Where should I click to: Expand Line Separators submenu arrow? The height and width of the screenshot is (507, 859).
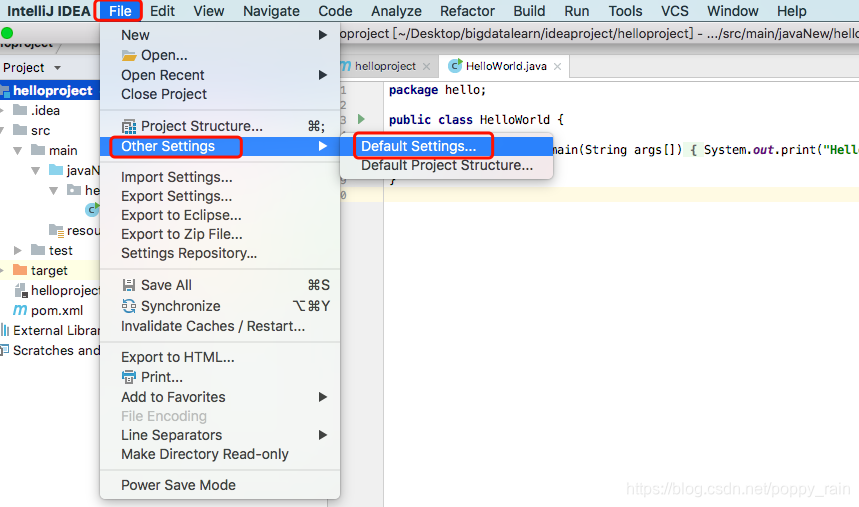(323, 435)
